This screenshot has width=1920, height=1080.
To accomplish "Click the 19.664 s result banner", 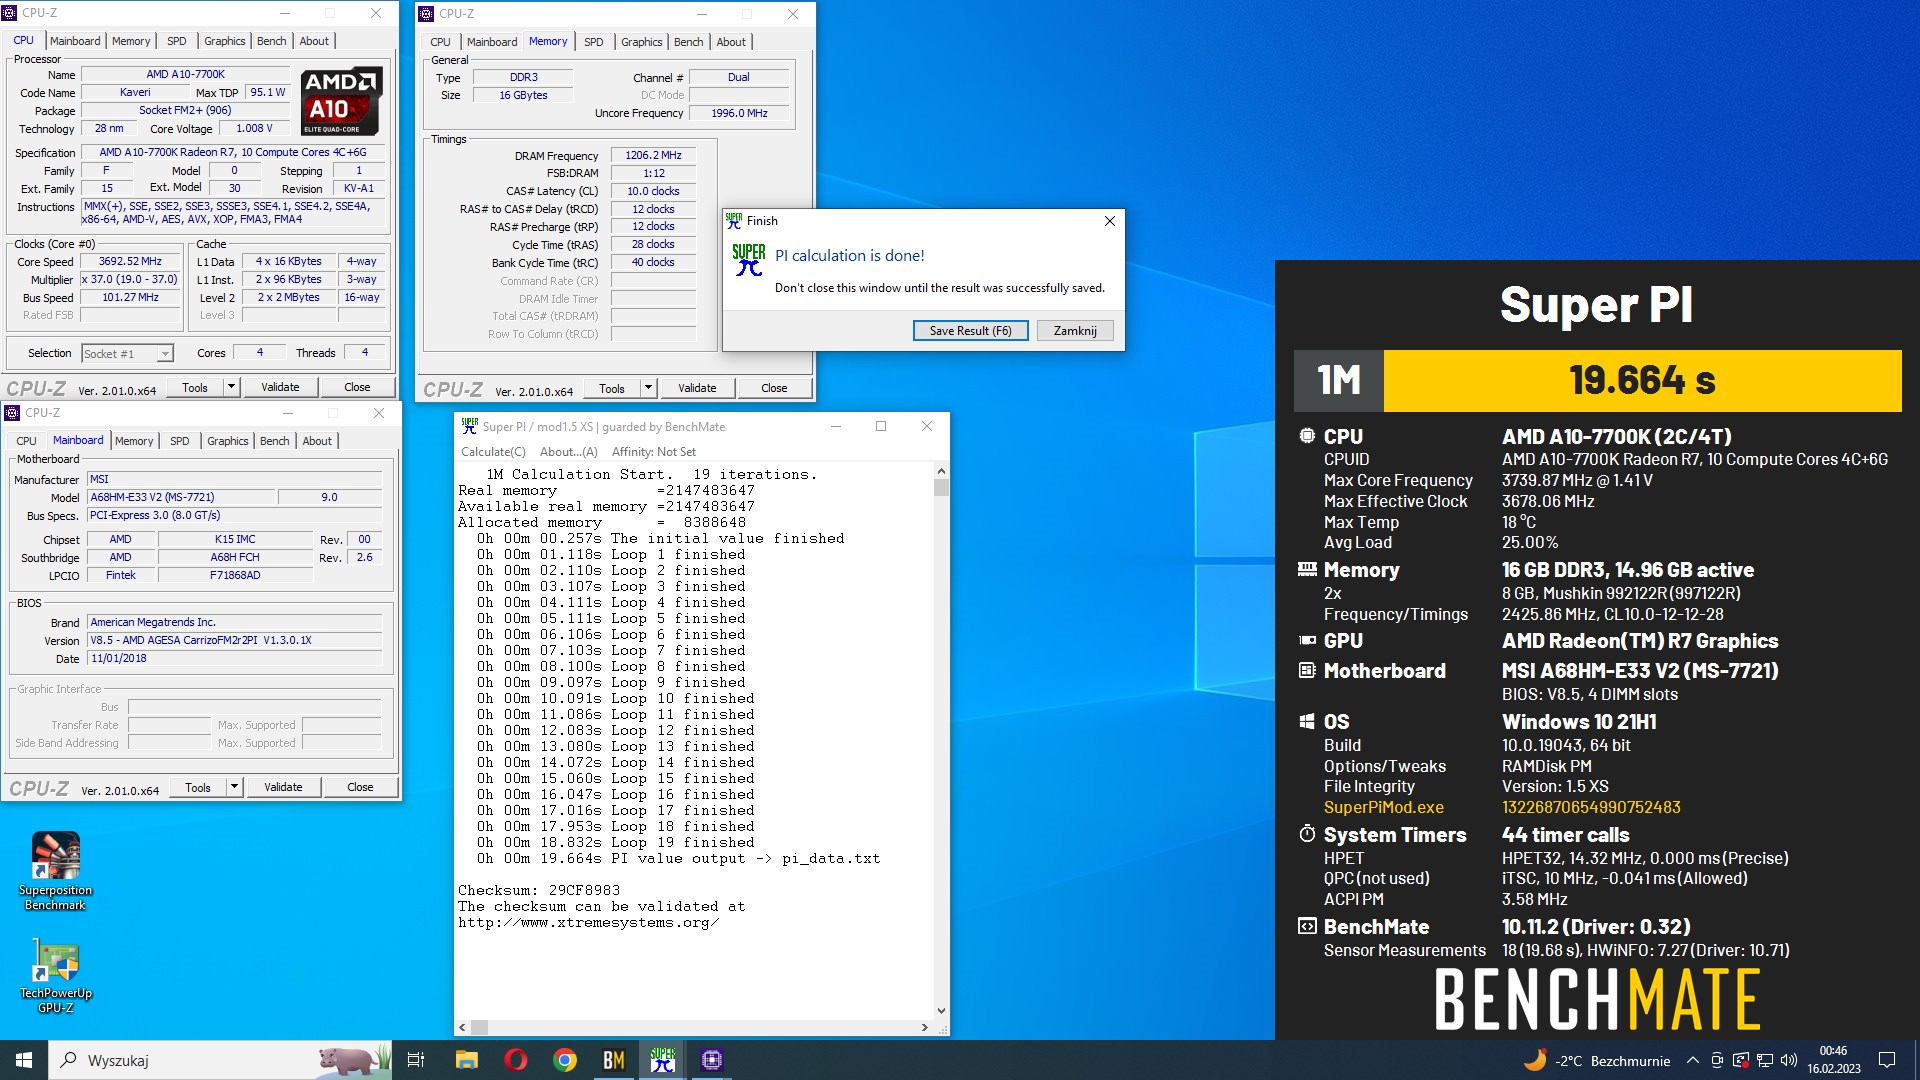I will [1642, 381].
